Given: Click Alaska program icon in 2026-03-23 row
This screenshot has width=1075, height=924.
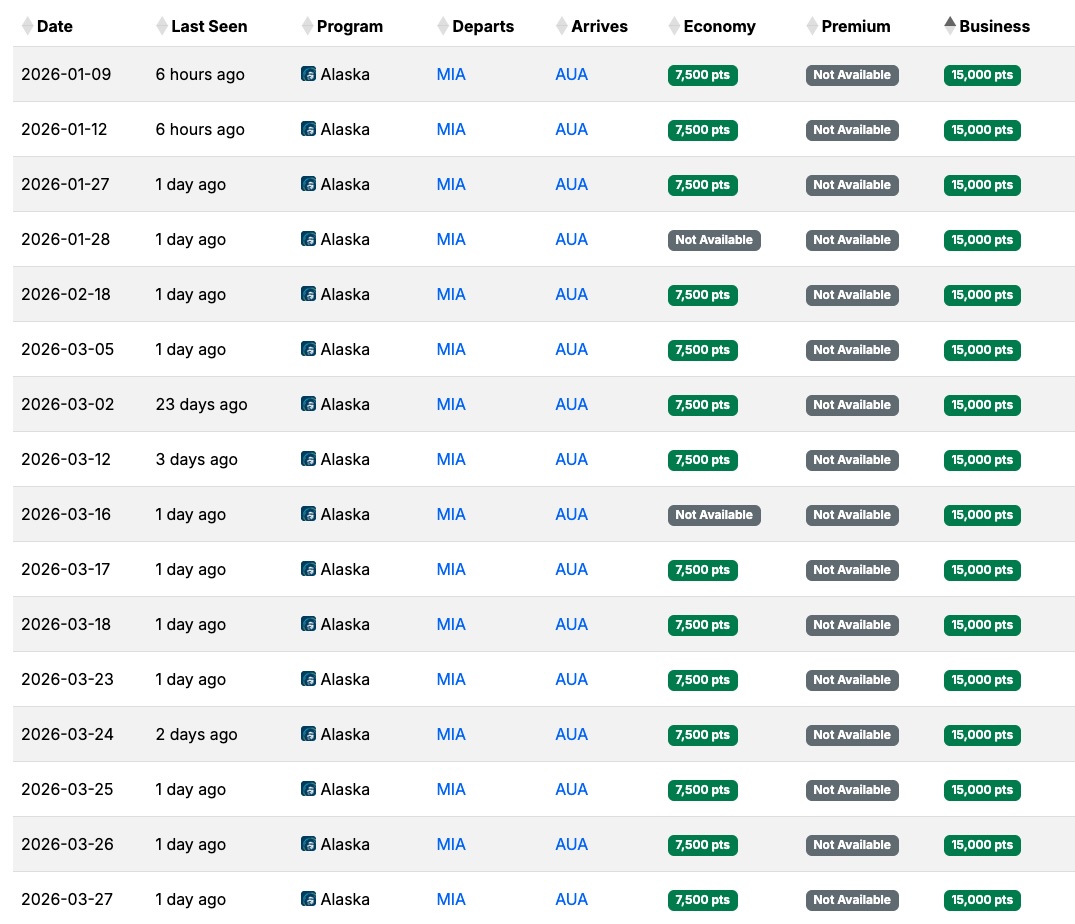Looking at the screenshot, I should click(309, 679).
